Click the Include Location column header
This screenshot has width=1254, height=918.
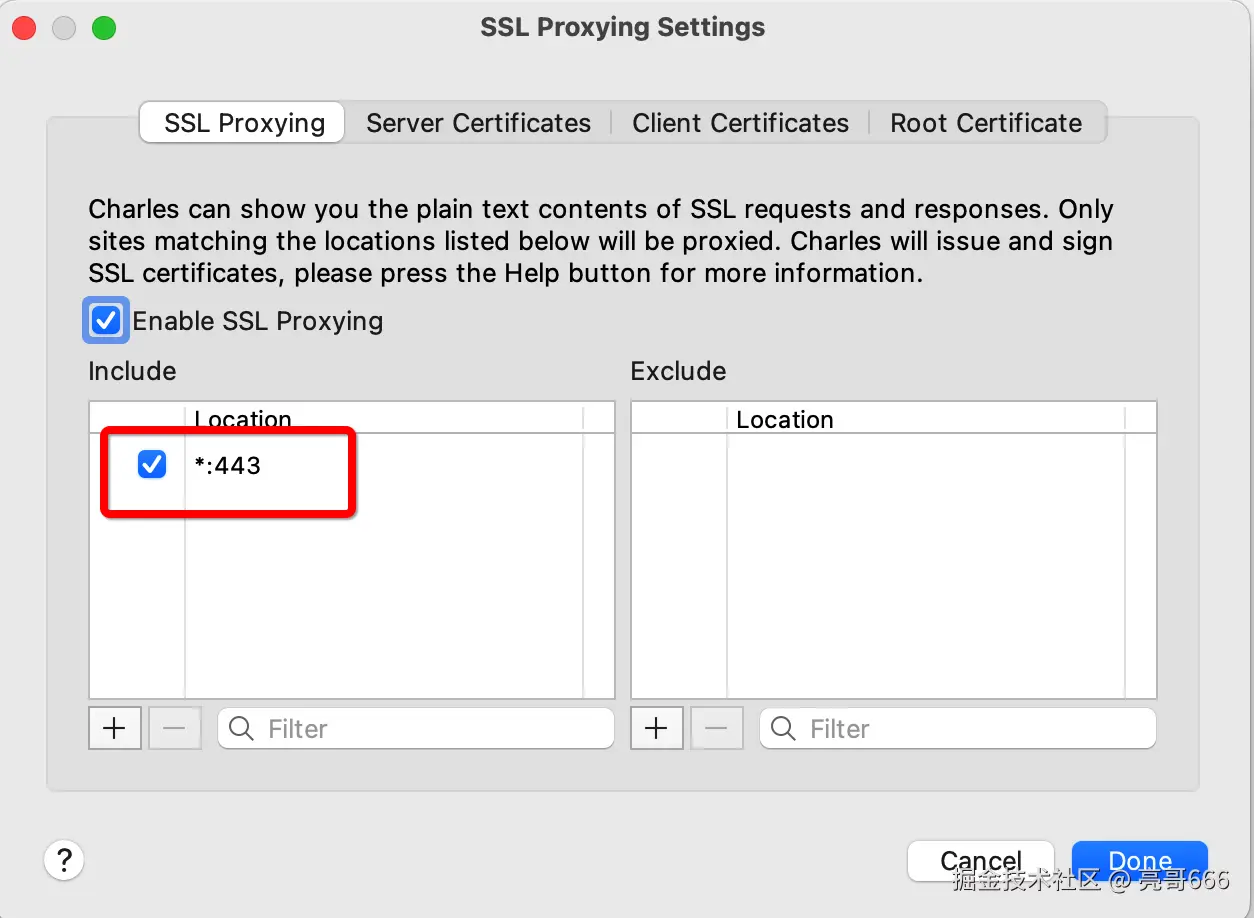click(x=384, y=418)
